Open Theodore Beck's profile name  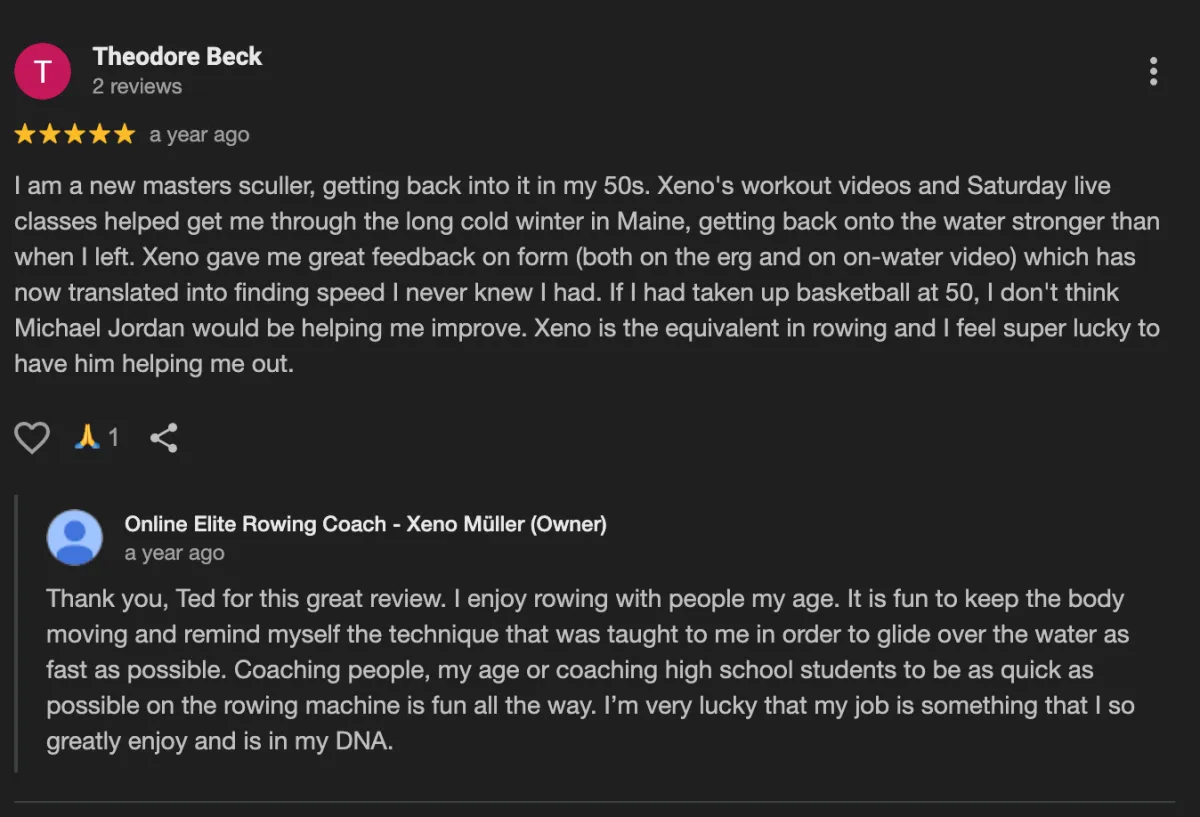(x=177, y=56)
